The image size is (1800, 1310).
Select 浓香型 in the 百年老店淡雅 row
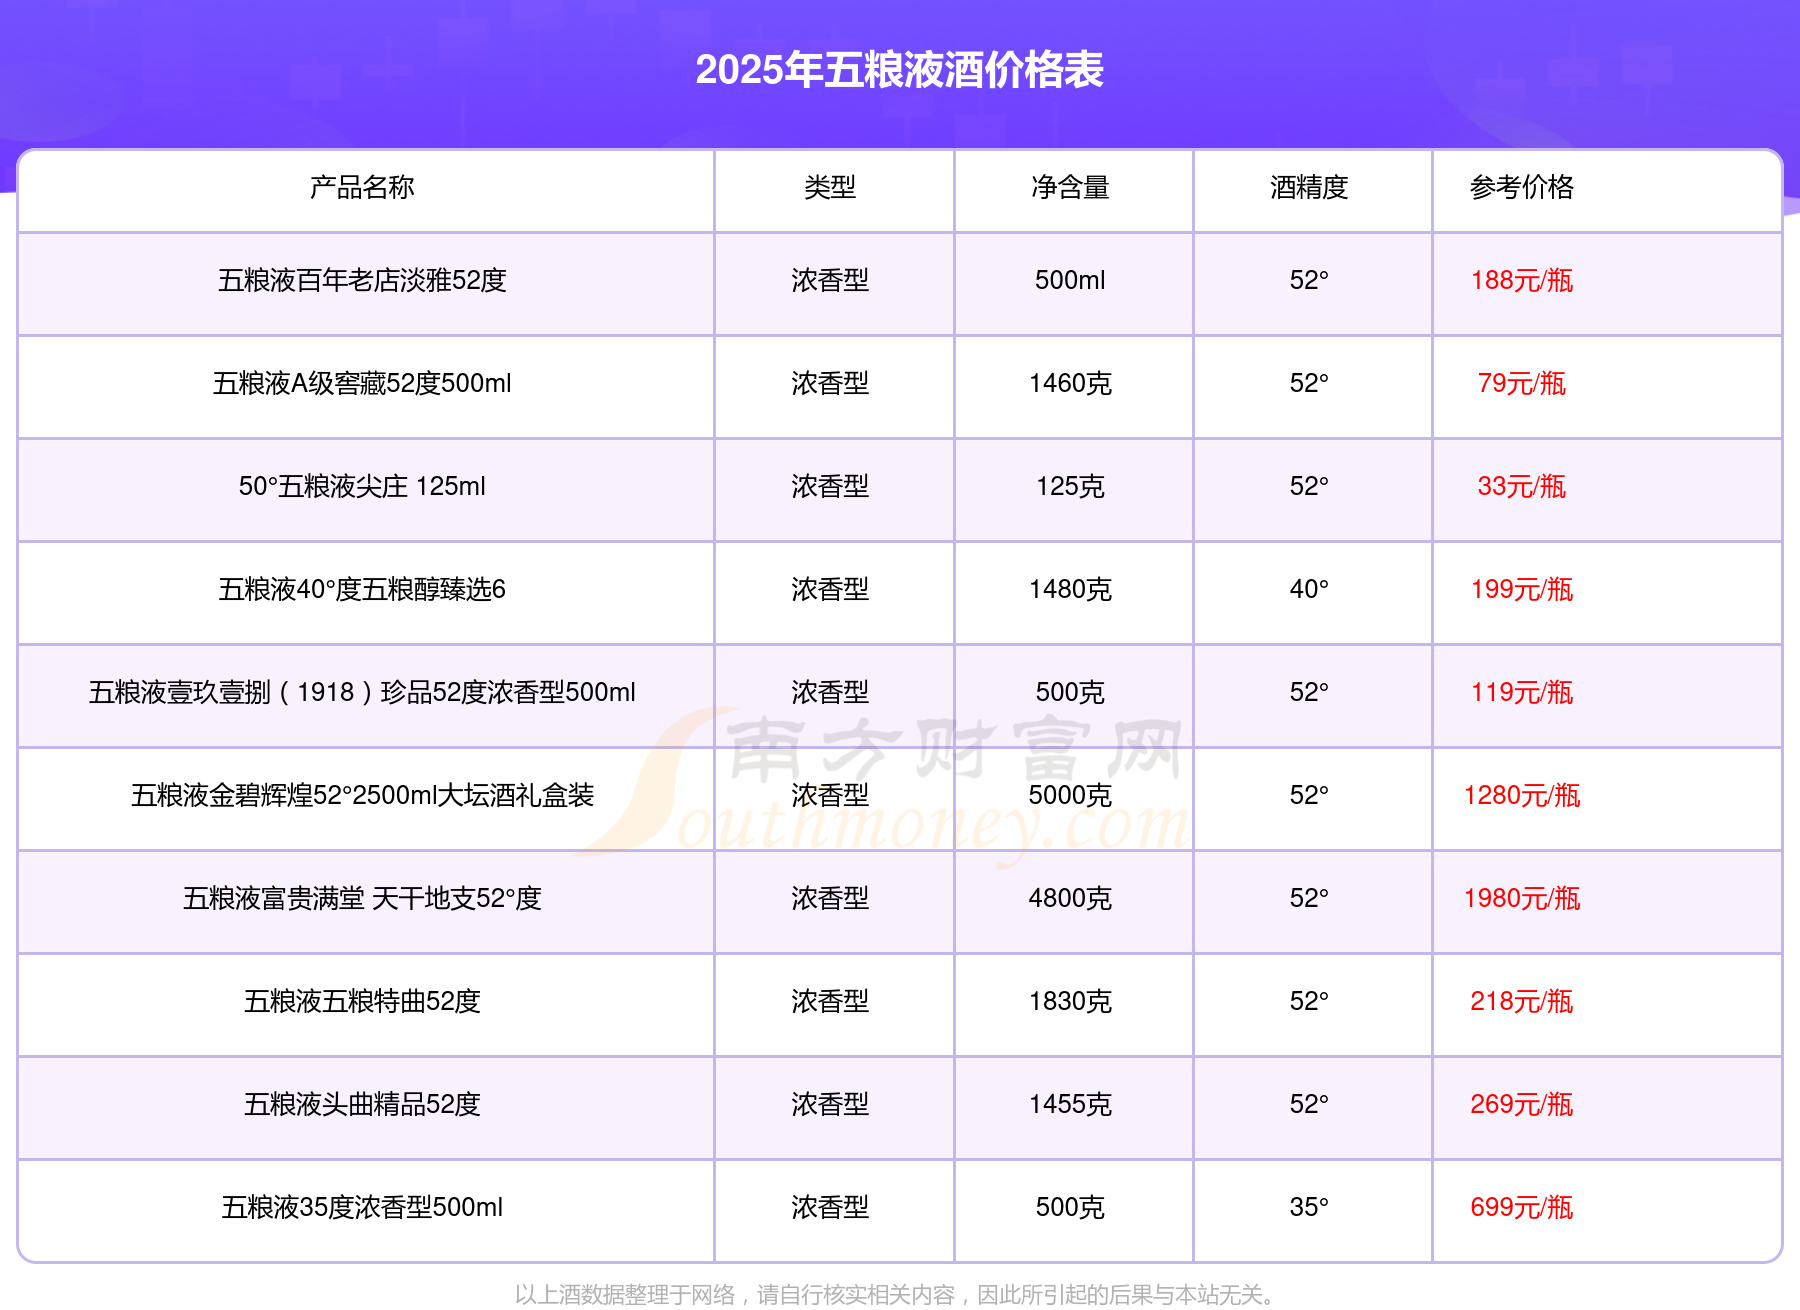pos(830,280)
